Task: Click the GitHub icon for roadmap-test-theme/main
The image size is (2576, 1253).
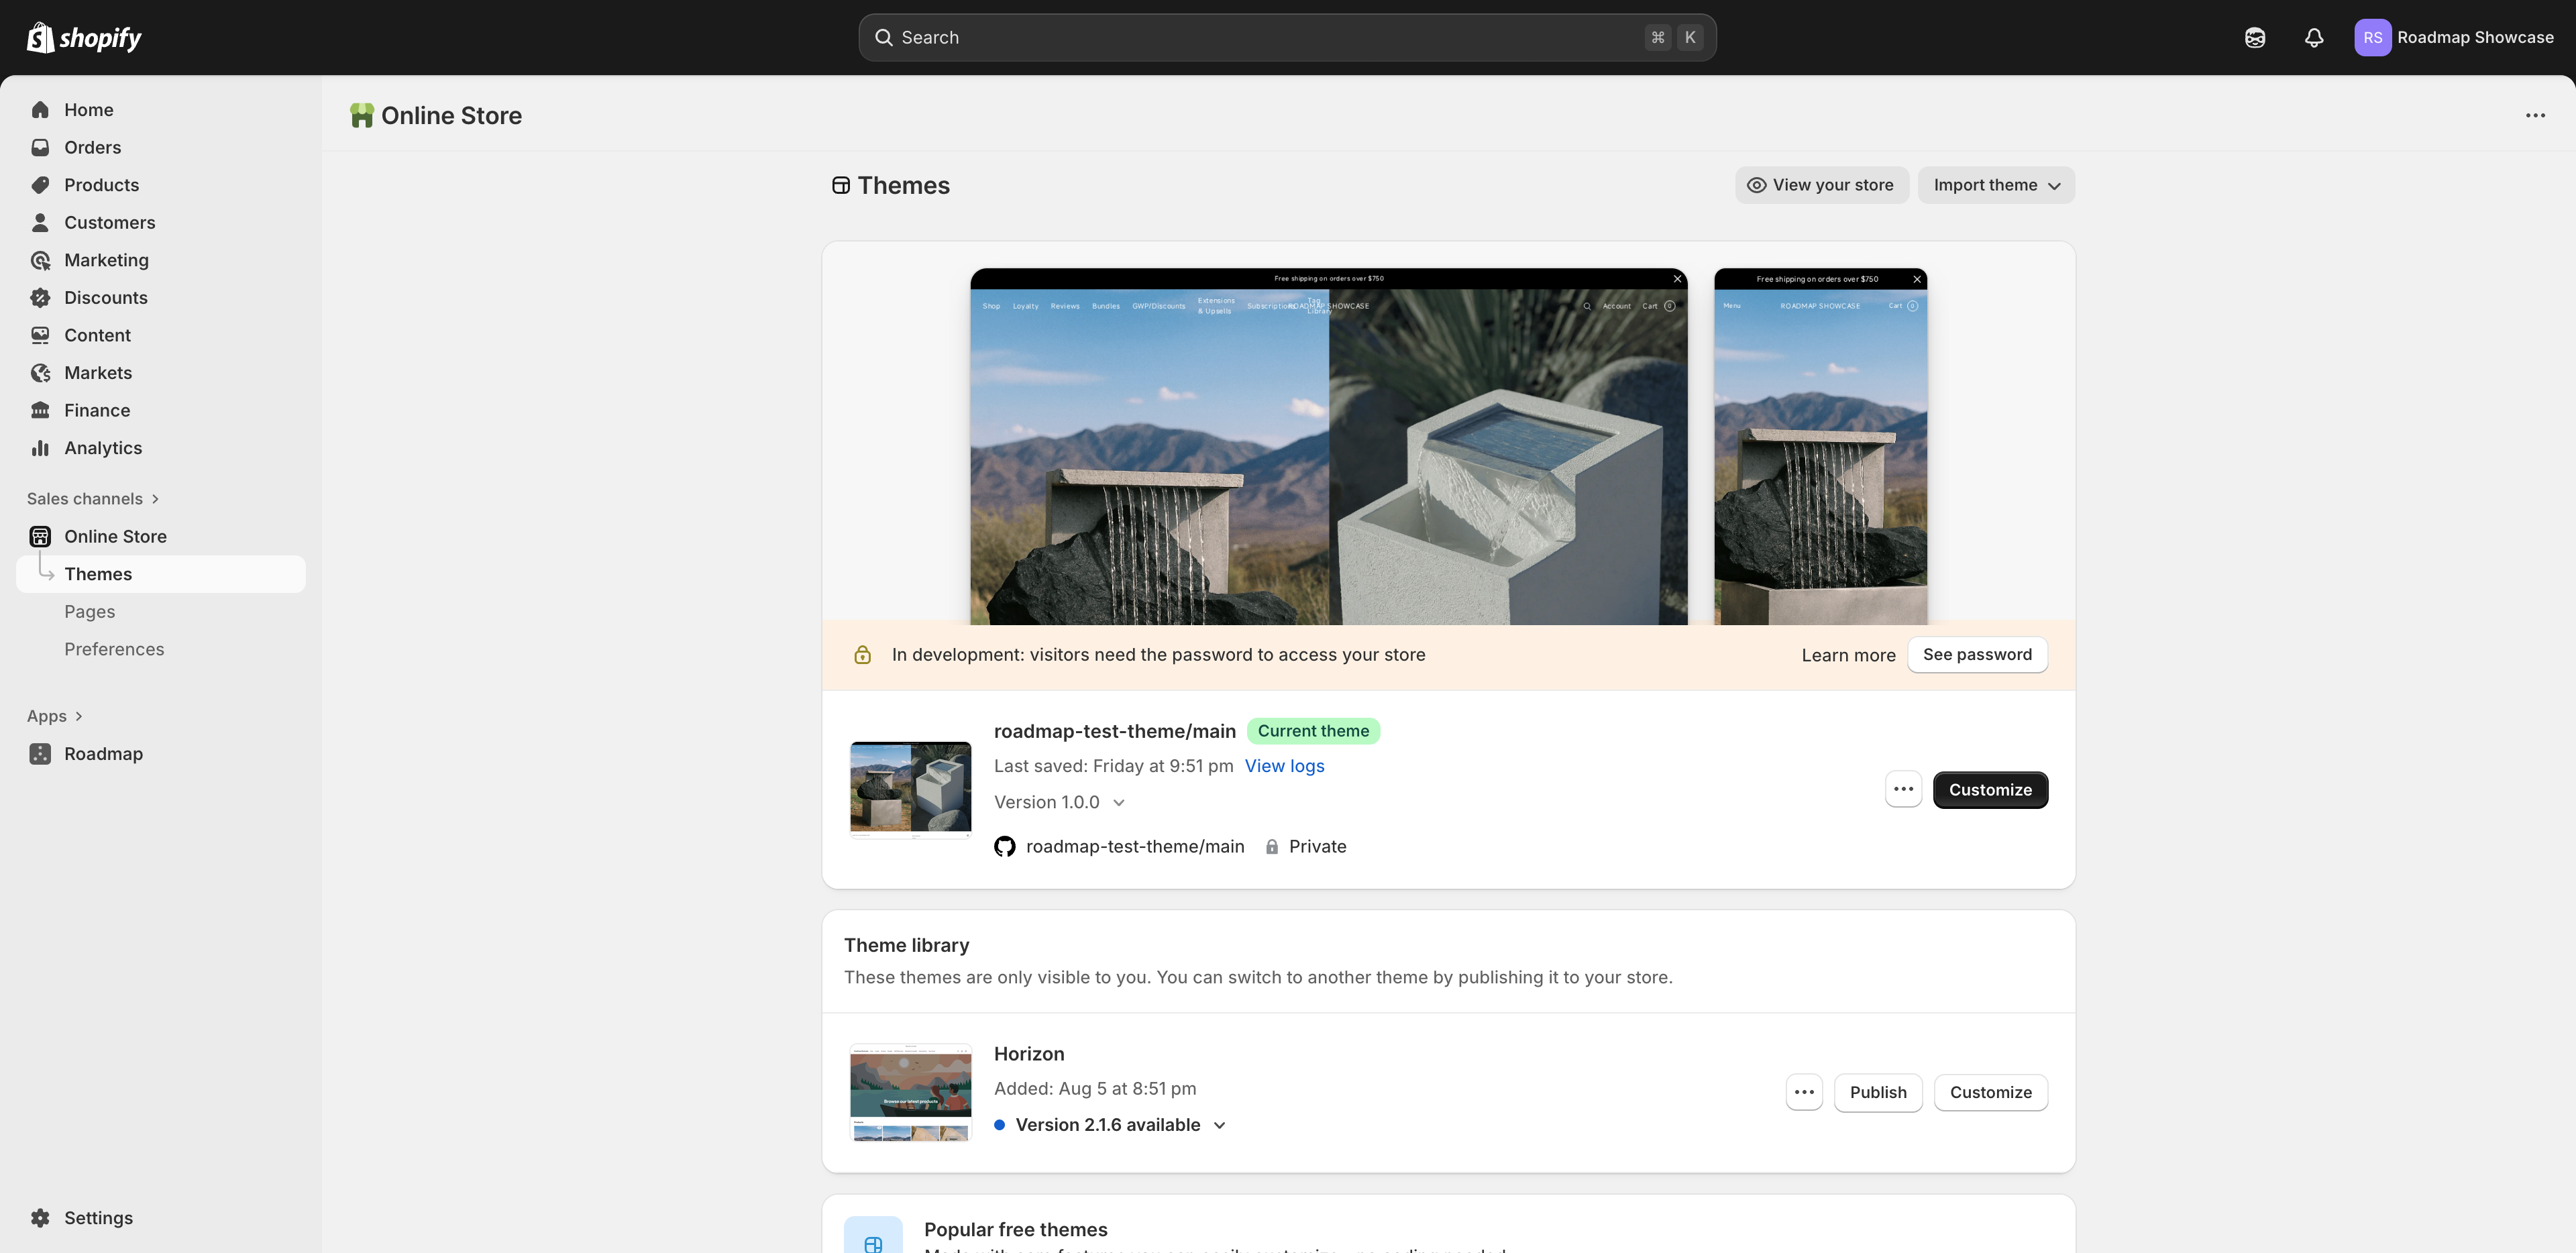Action: tap(1004, 847)
